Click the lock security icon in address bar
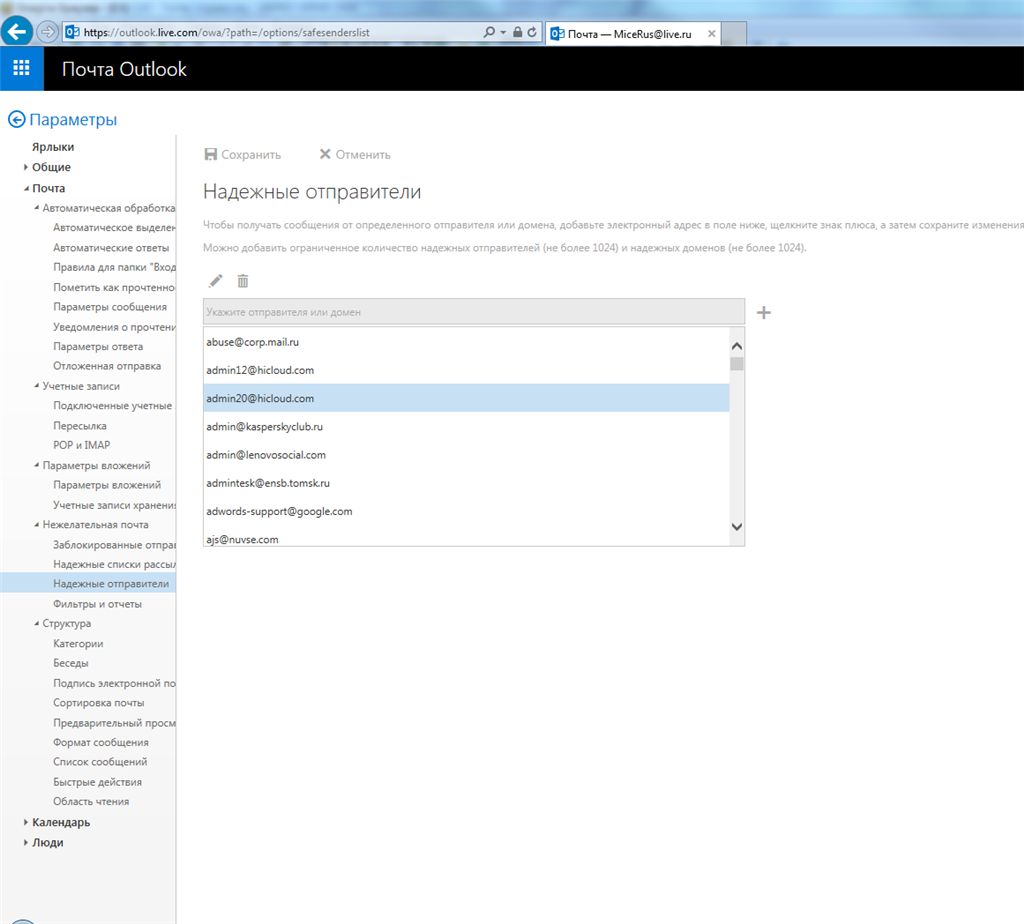Viewport: 1024px width, 924px height. pyautogui.click(x=517, y=32)
